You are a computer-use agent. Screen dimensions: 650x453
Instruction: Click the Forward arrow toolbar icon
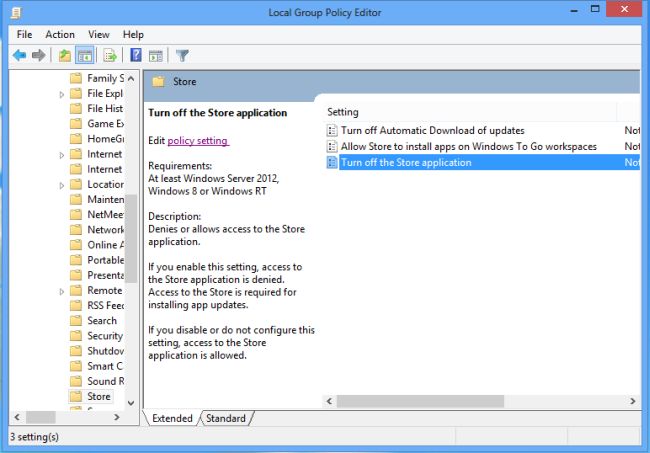click(39, 55)
